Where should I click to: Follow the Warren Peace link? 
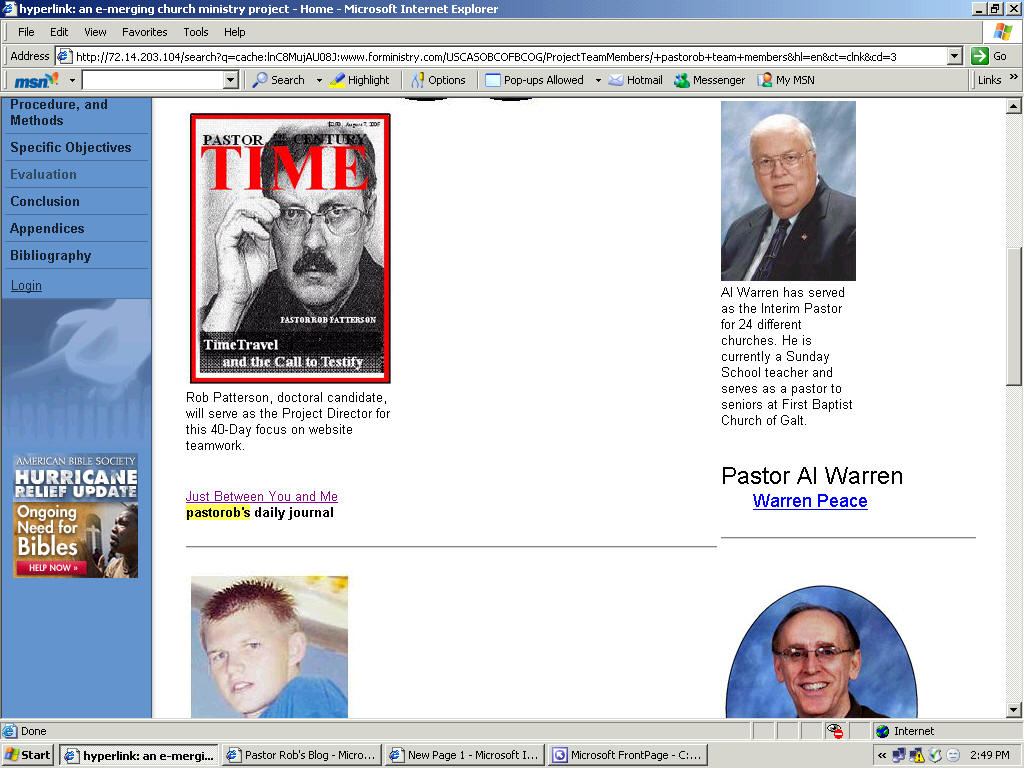click(x=809, y=501)
